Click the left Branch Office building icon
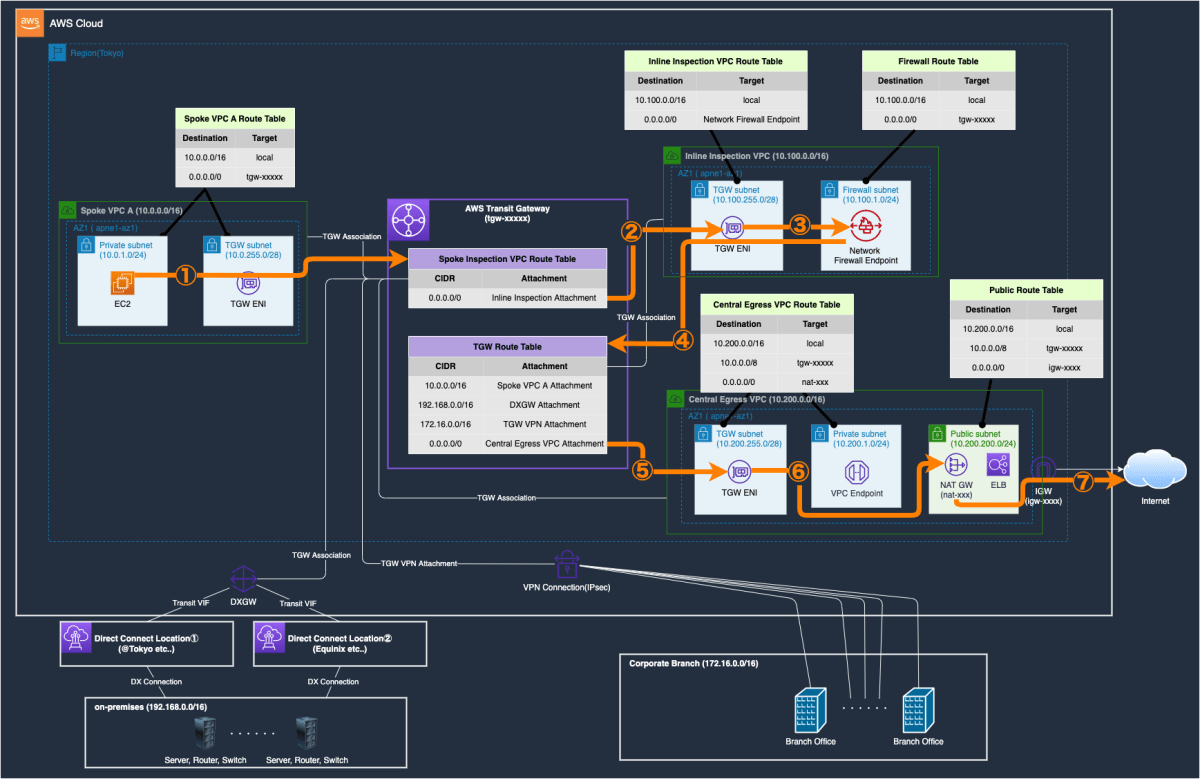Viewport: 1200px width, 779px height. click(810, 709)
